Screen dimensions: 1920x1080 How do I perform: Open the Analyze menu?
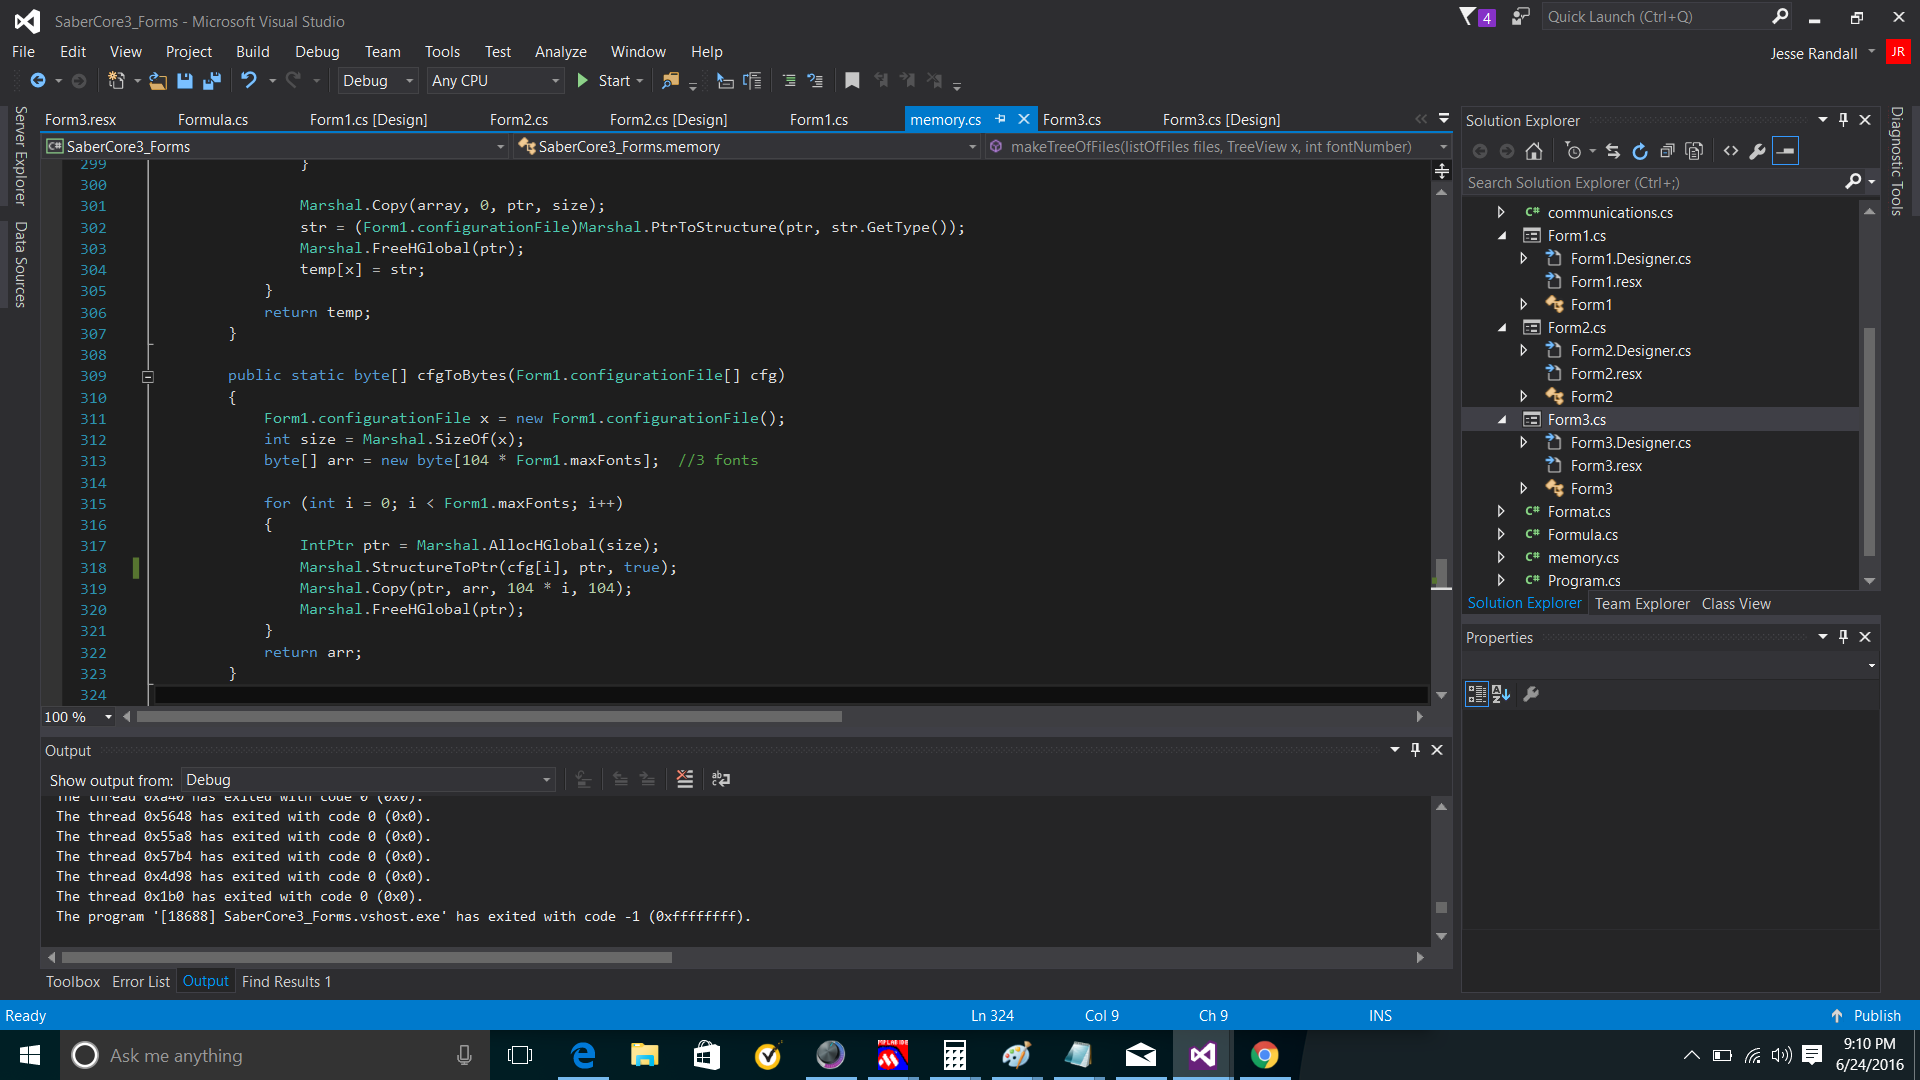tap(560, 52)
